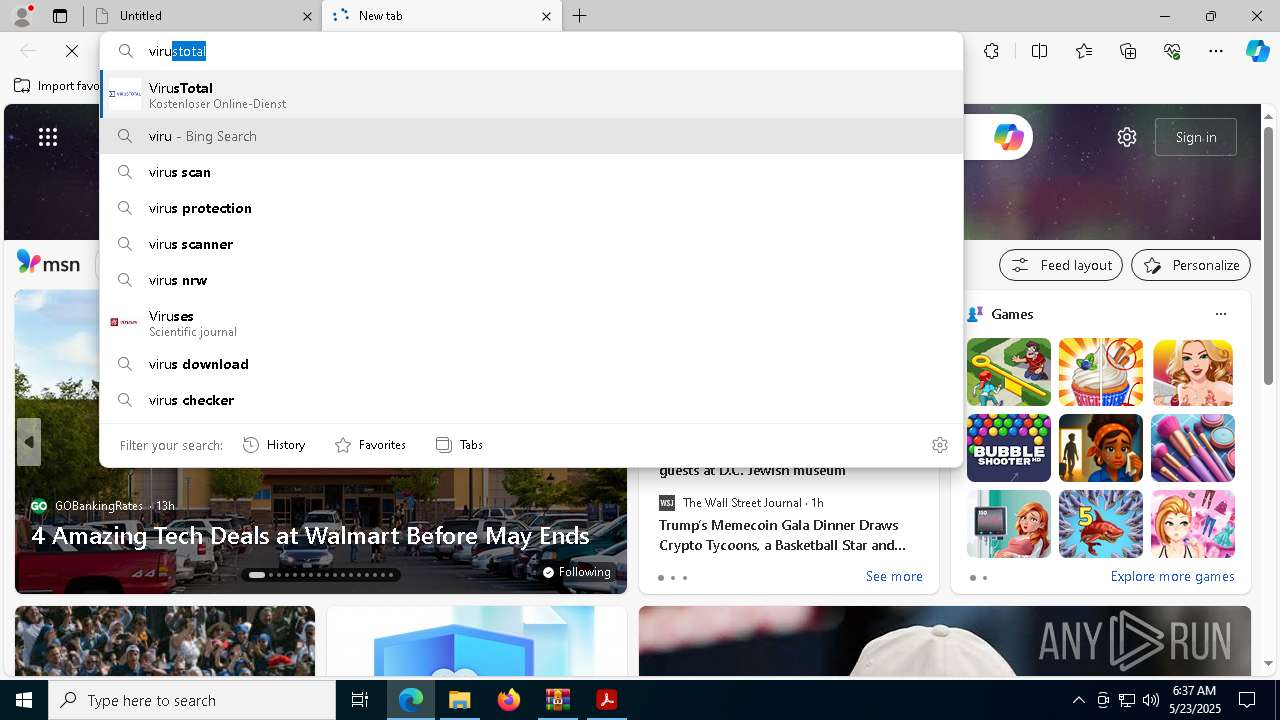Select the VirusTotal suggestion
1280x720 pixels.
531,94
